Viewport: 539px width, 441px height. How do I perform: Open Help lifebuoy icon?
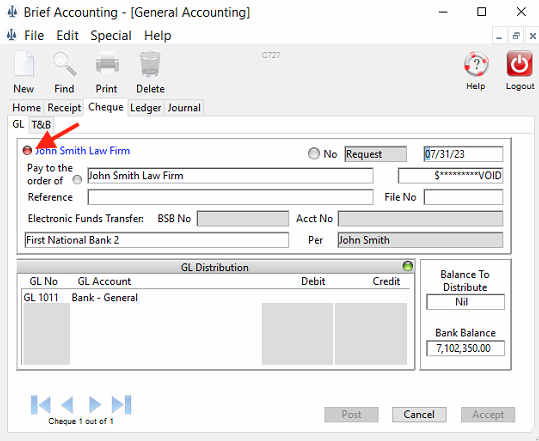(x=476, y=64)
